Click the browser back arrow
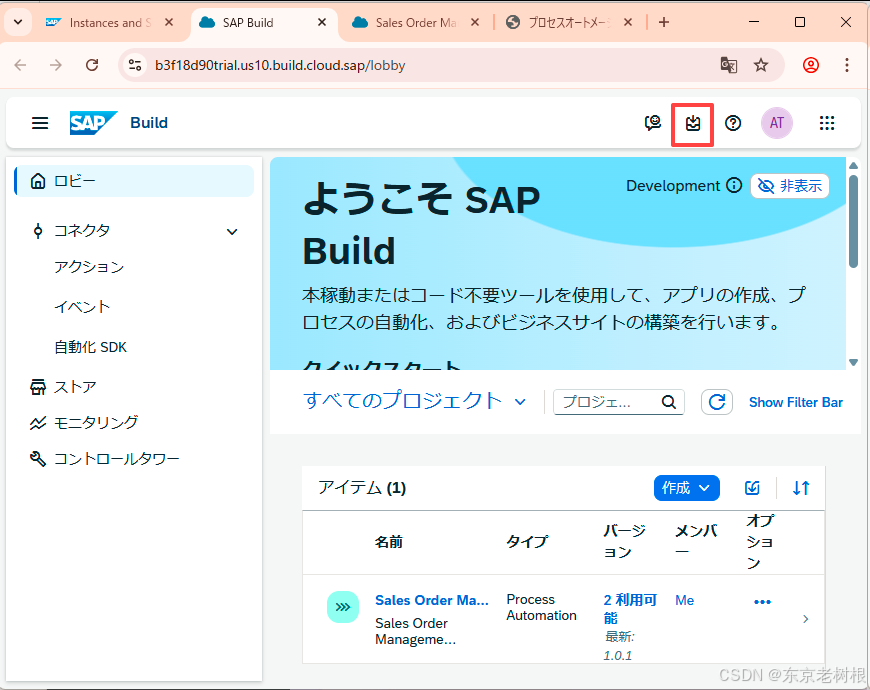The image size is (870, 690). 21,65
